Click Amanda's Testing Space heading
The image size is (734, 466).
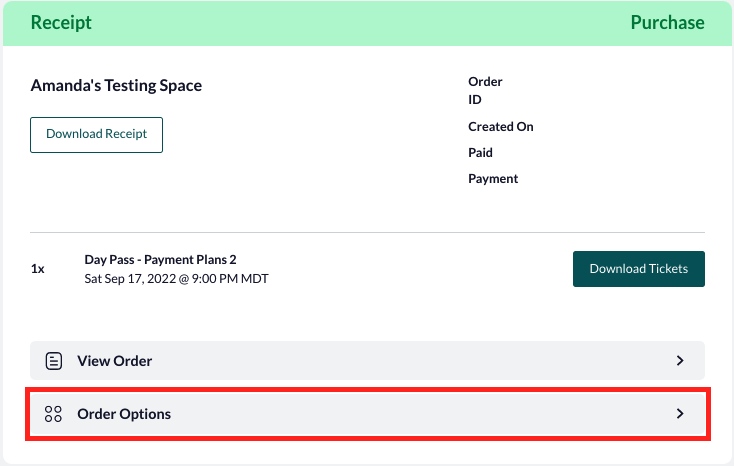coord(116,86)
